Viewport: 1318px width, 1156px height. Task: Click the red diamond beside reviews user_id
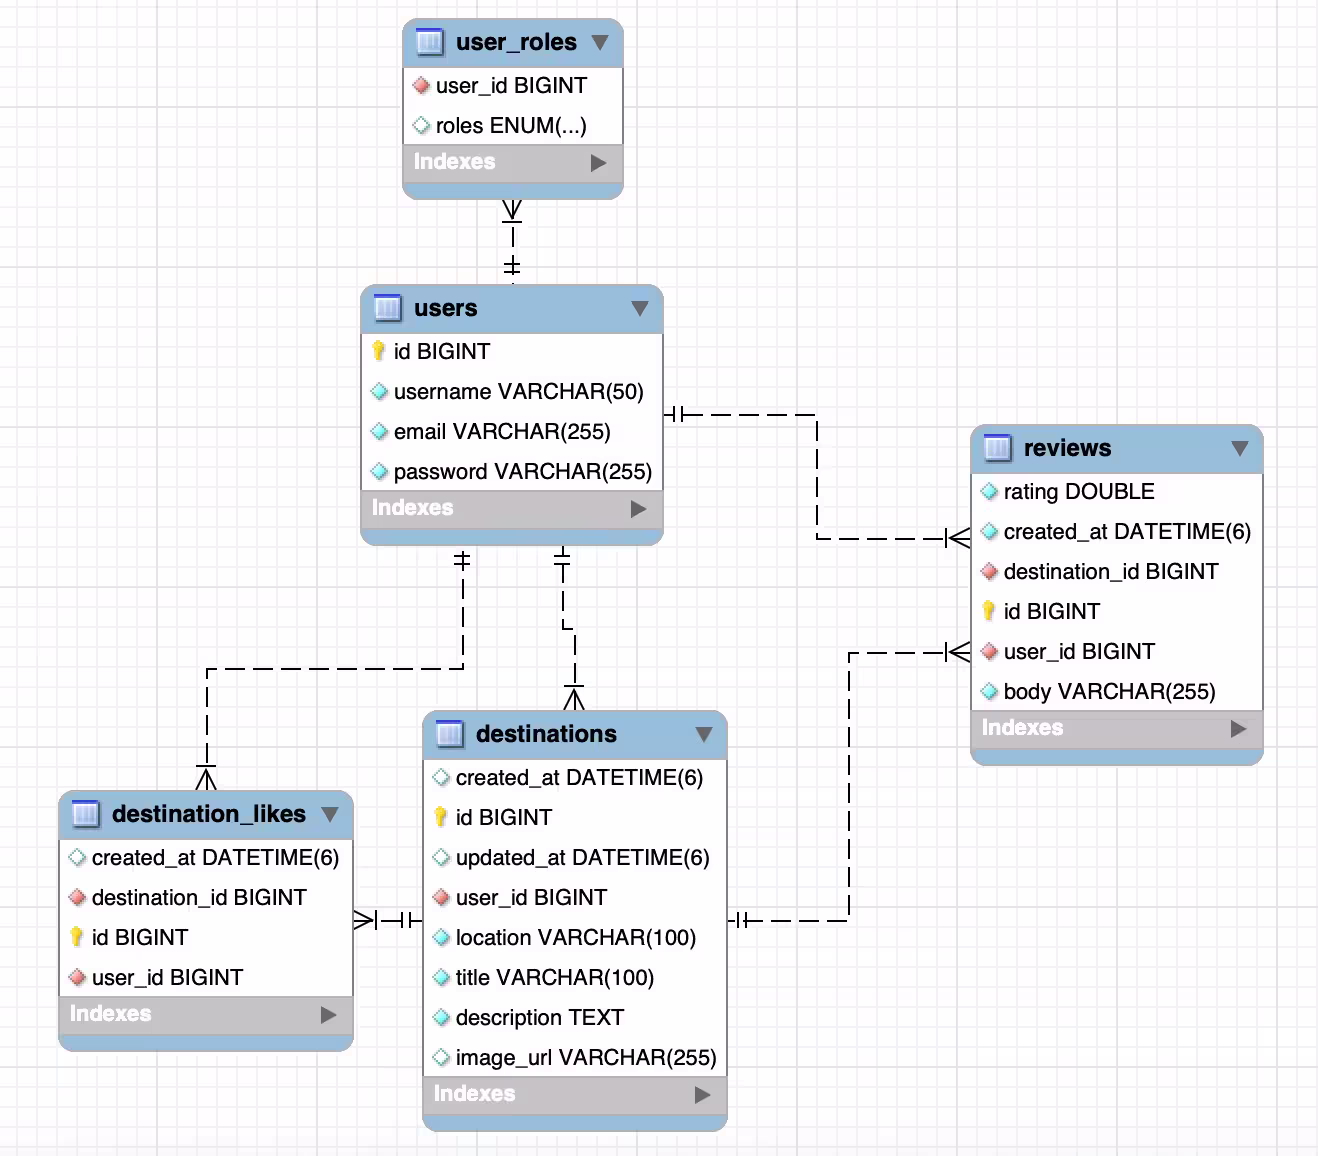tap(989, 651)
